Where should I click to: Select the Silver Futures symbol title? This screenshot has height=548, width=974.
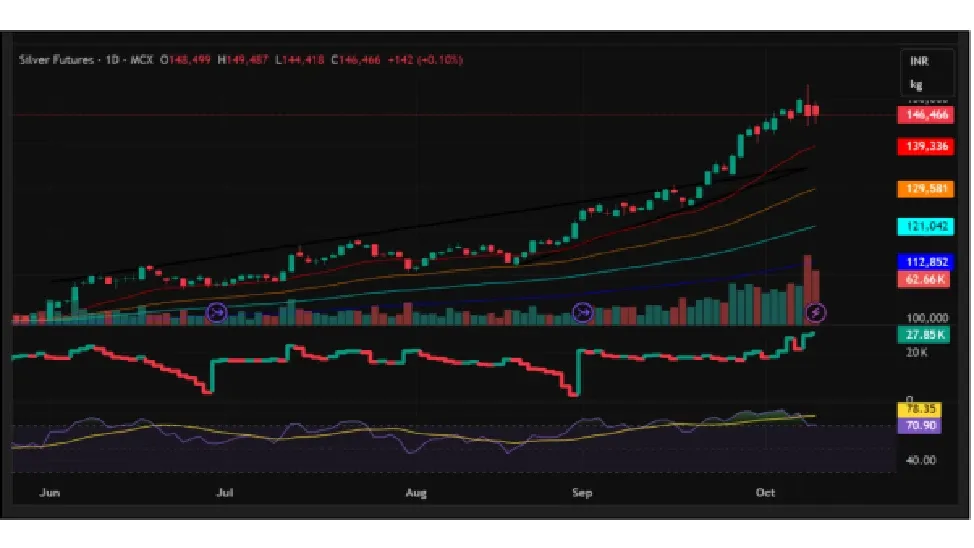(x=57, y=60)
